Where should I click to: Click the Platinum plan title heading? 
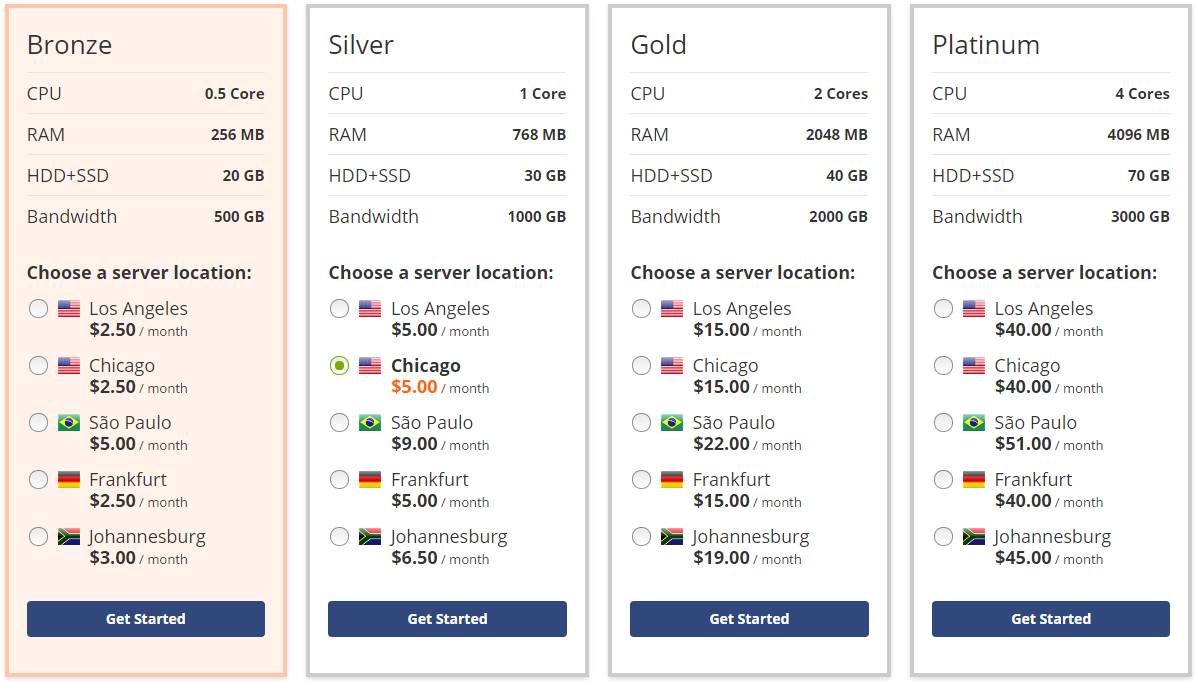pyautogui.click(x=985, y=45)
